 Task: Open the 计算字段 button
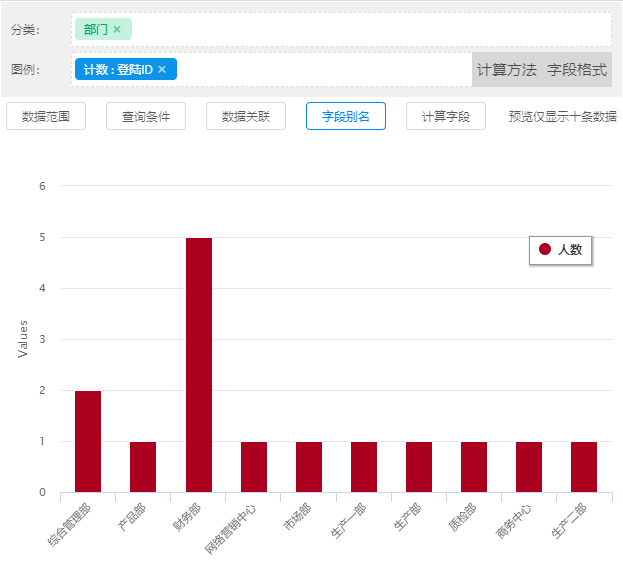click(446, 116)
